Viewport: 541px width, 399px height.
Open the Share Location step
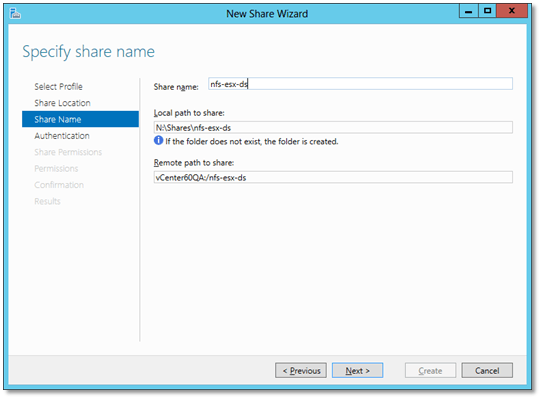click(62, 103)
